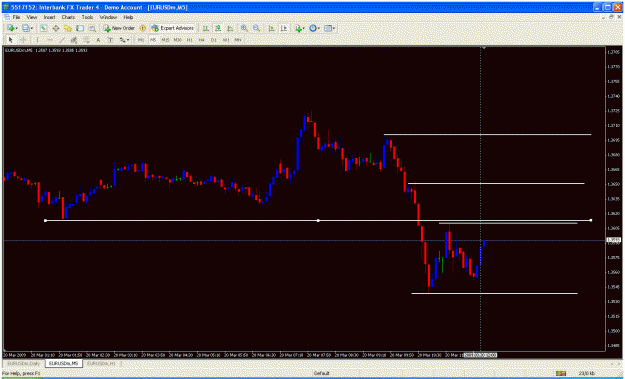The image size is (625, 379).
Task: Click the selected horizontal line's left handle
Action: tap(45, 220)
